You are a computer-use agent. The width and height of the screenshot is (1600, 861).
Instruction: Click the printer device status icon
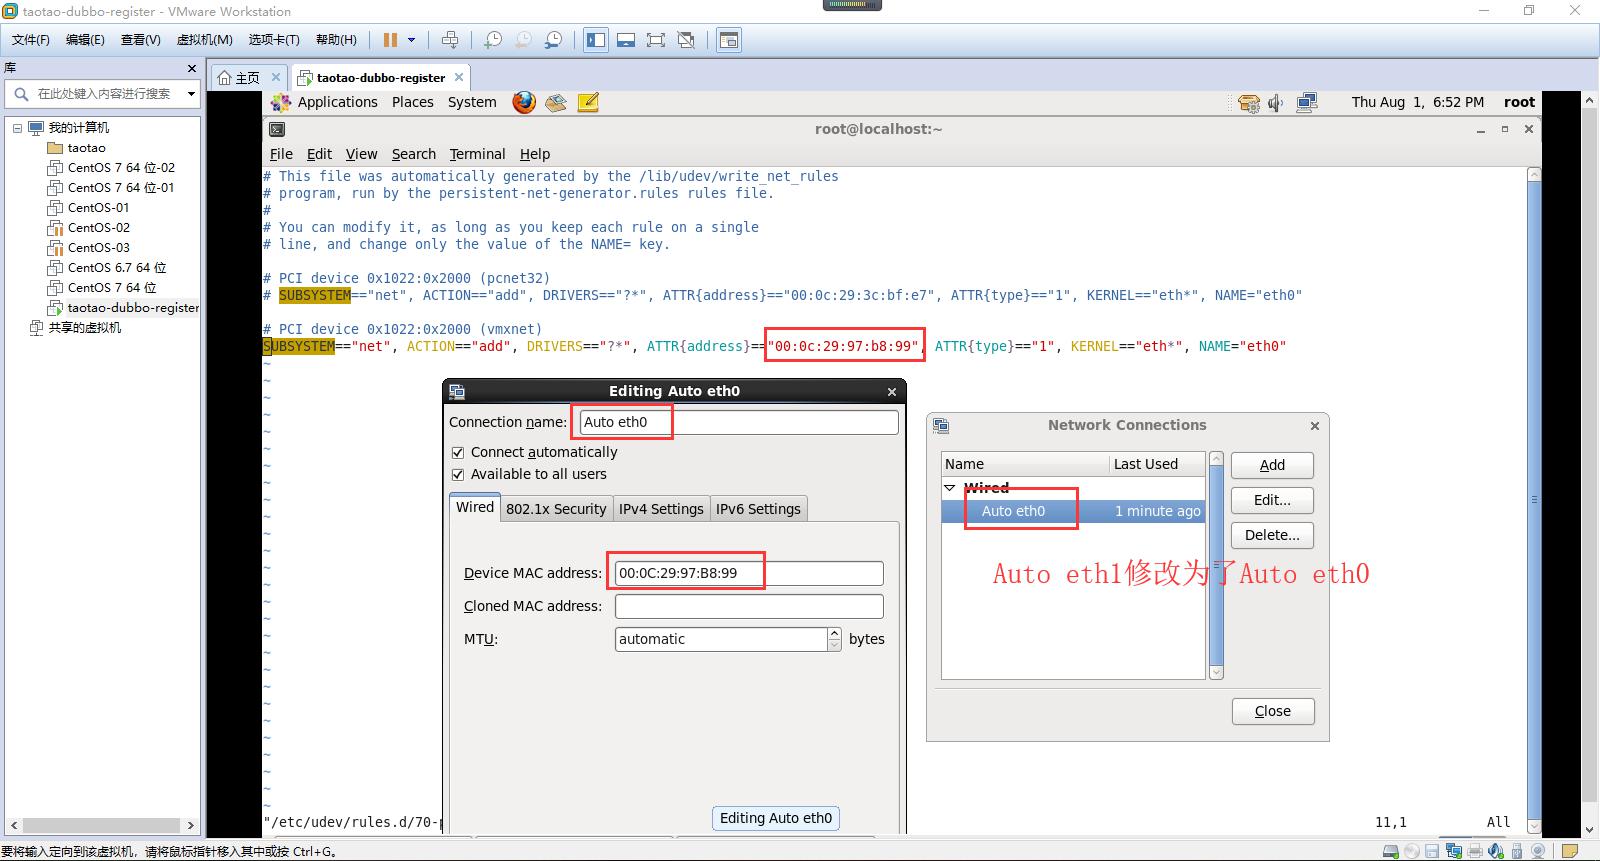1475,852
